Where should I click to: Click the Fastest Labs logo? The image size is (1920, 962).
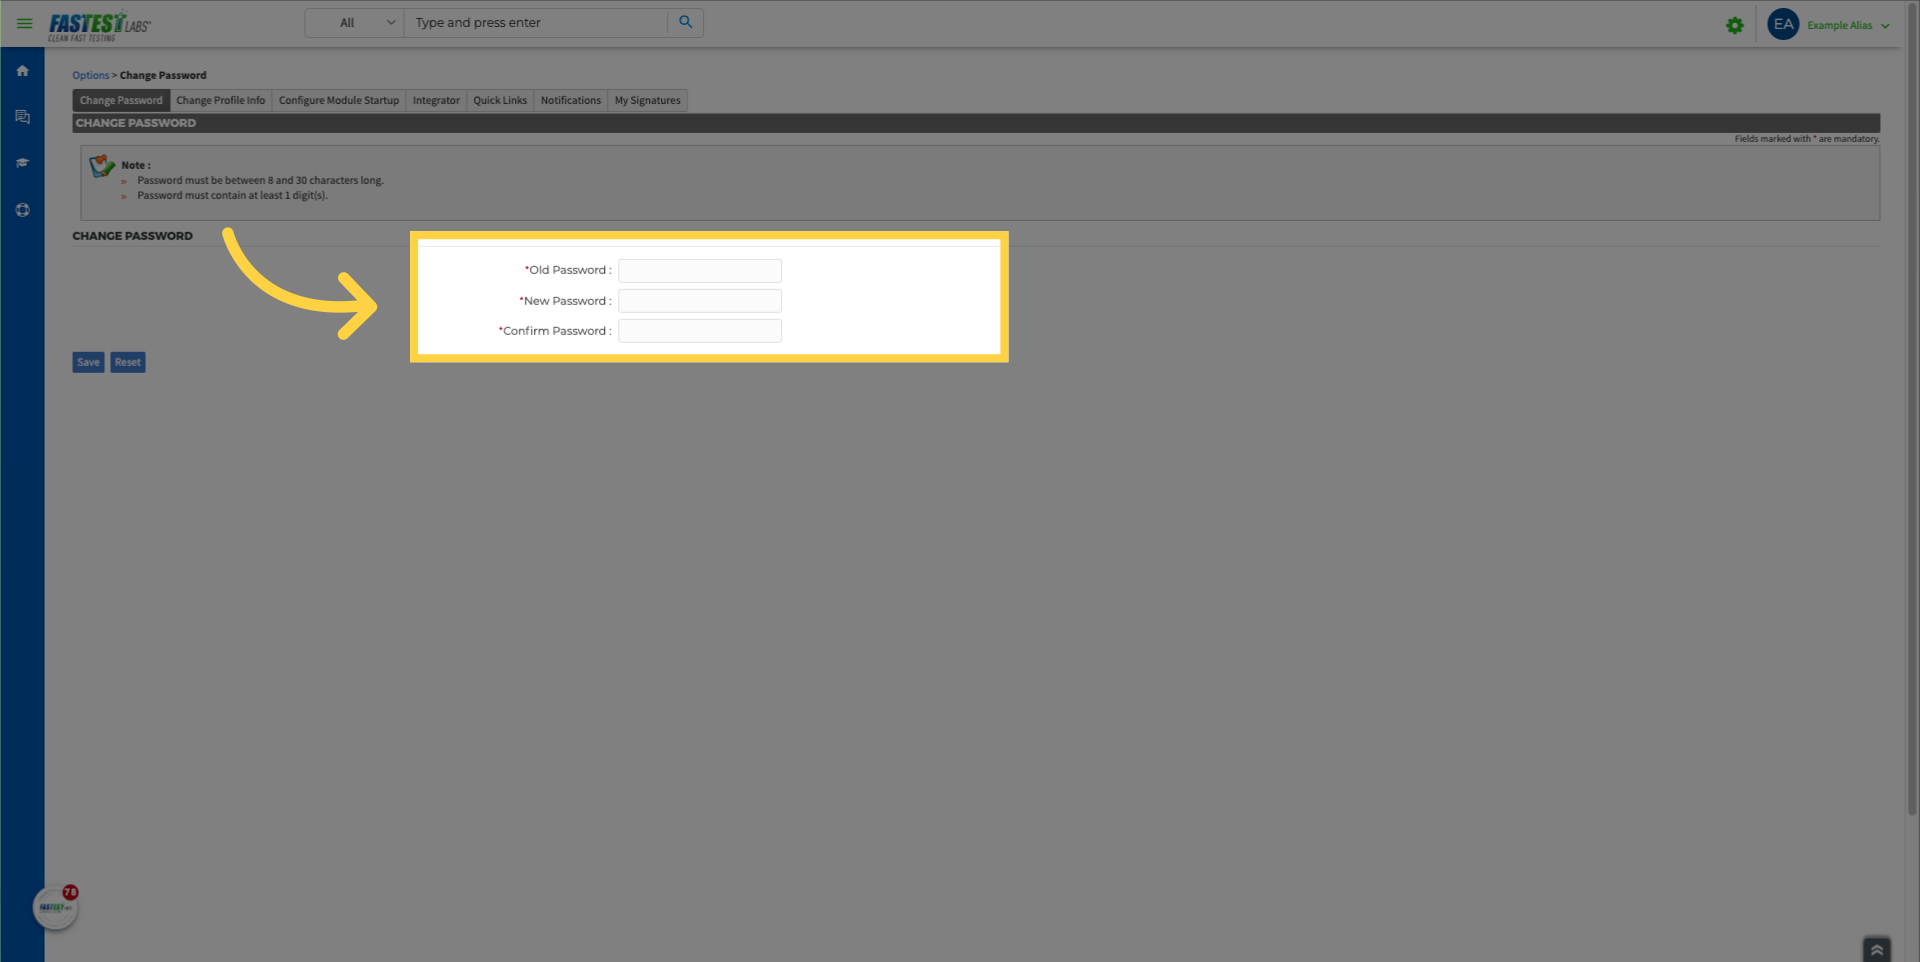click(x=99, y=26)
